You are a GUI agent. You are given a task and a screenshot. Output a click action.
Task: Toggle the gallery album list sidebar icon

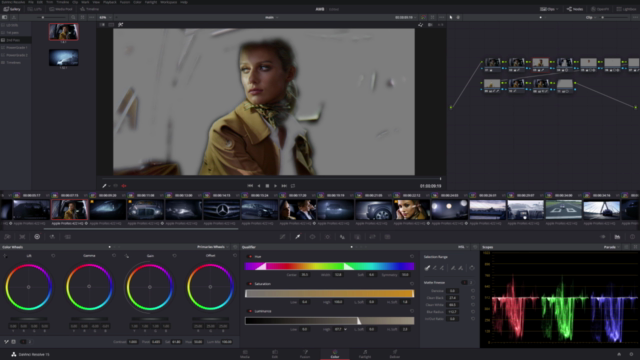coord(4,18)
